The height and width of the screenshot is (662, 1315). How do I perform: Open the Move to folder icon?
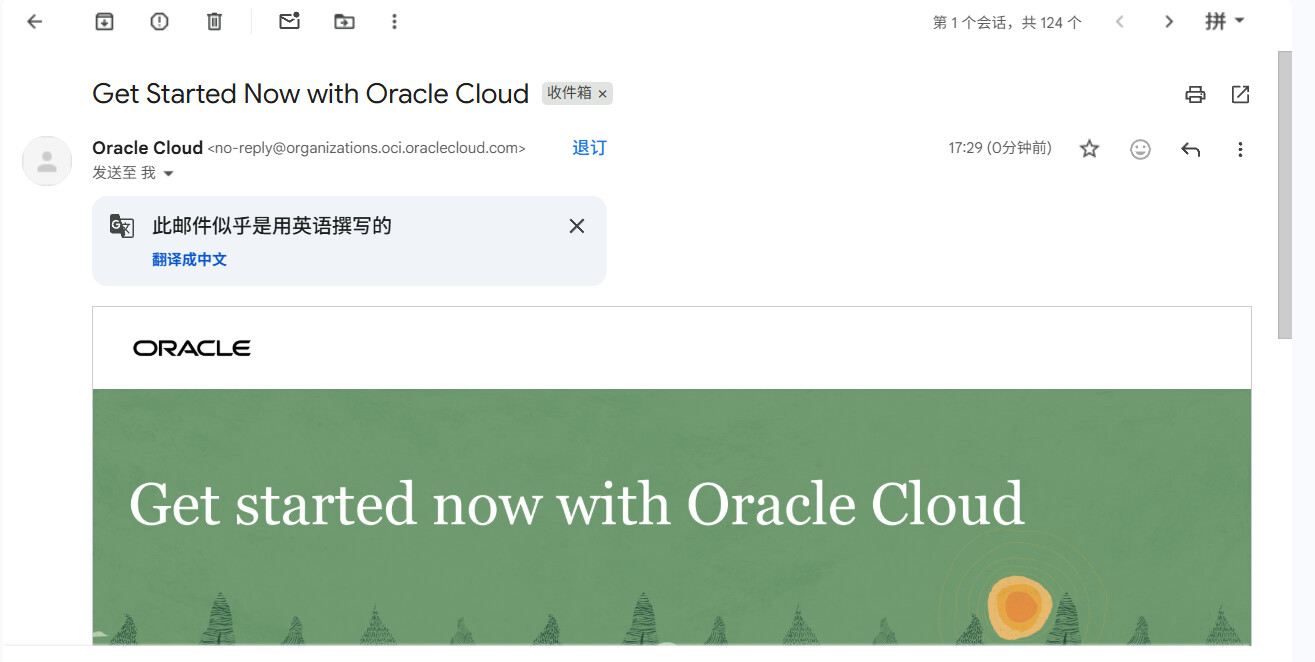click(x=344, y=21)
